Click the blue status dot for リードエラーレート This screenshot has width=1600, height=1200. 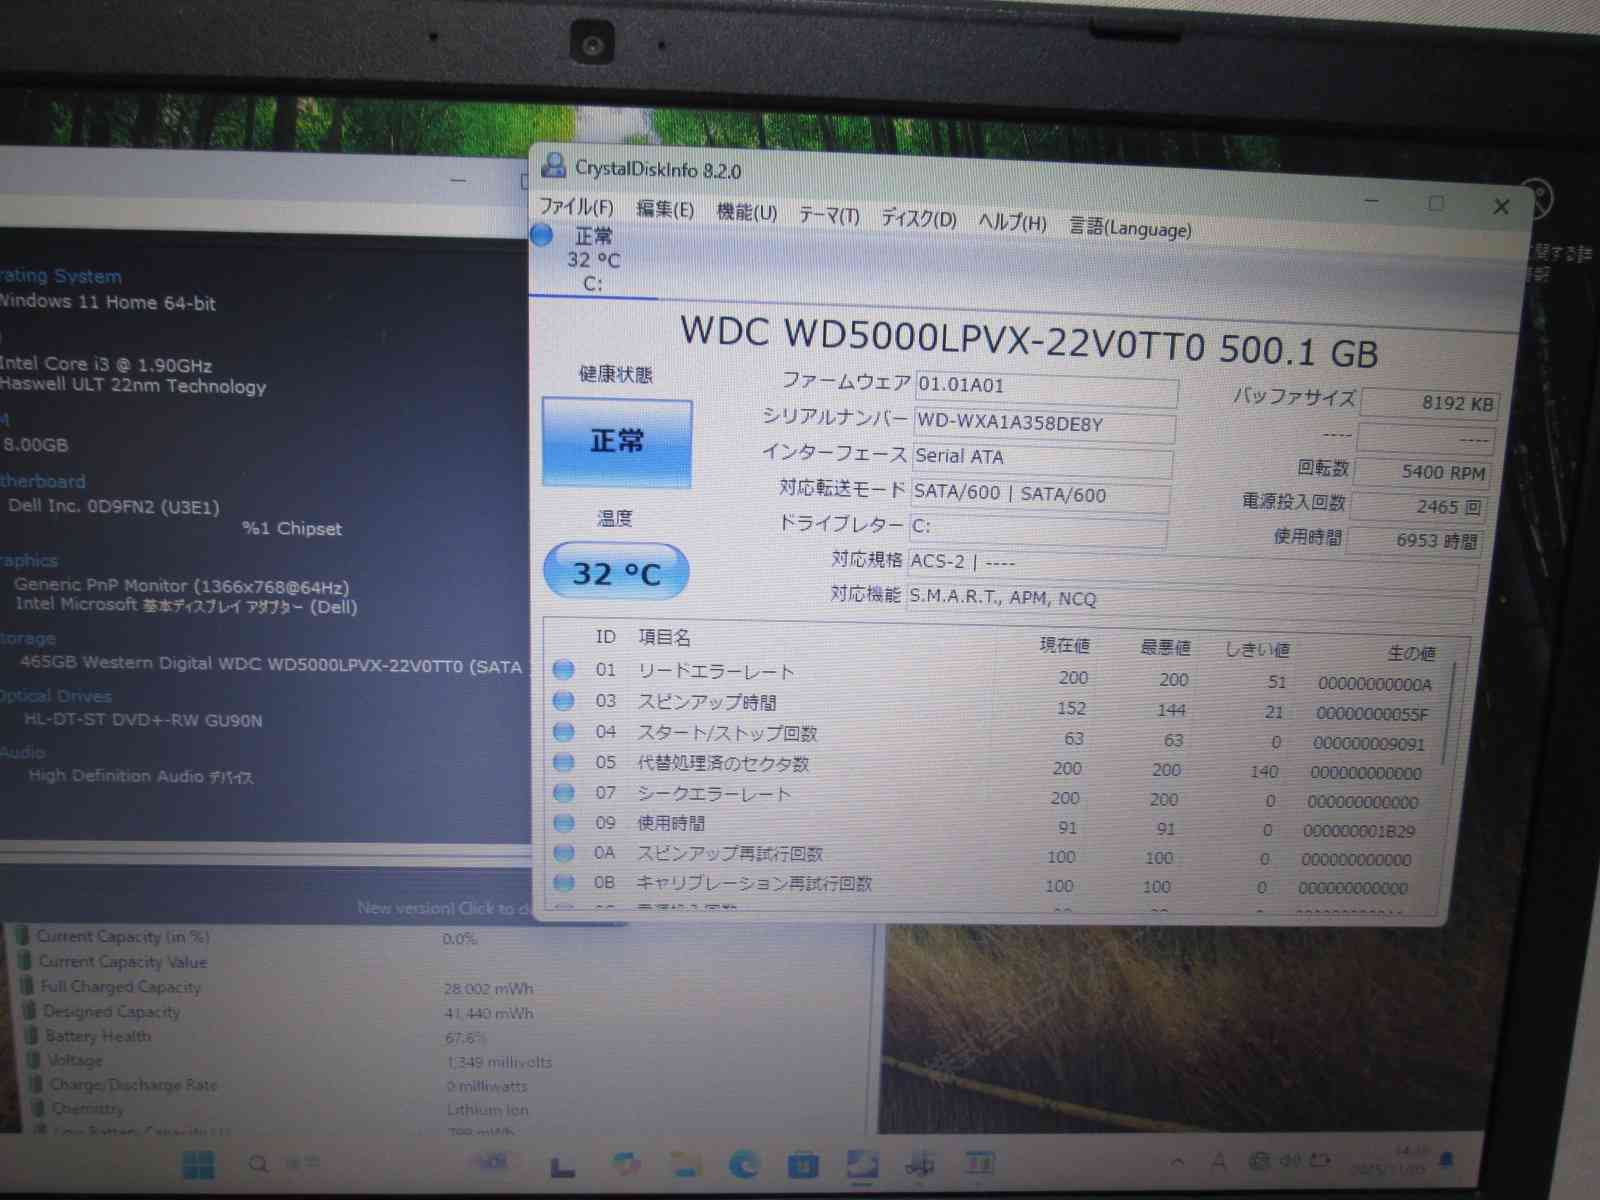[564, 669]
